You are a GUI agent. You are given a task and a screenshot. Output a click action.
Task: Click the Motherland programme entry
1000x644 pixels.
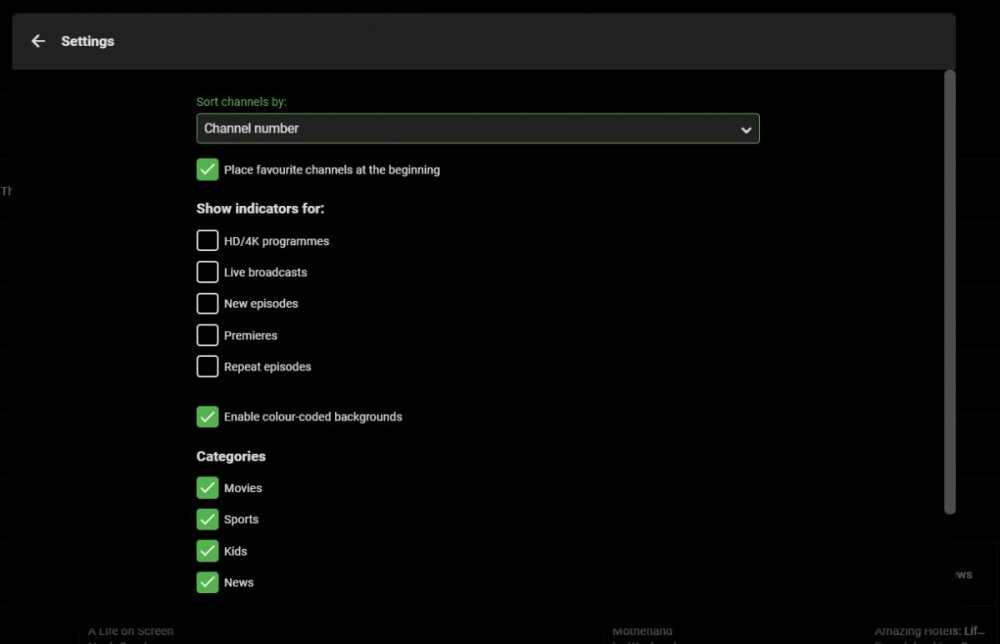point(641,631)
